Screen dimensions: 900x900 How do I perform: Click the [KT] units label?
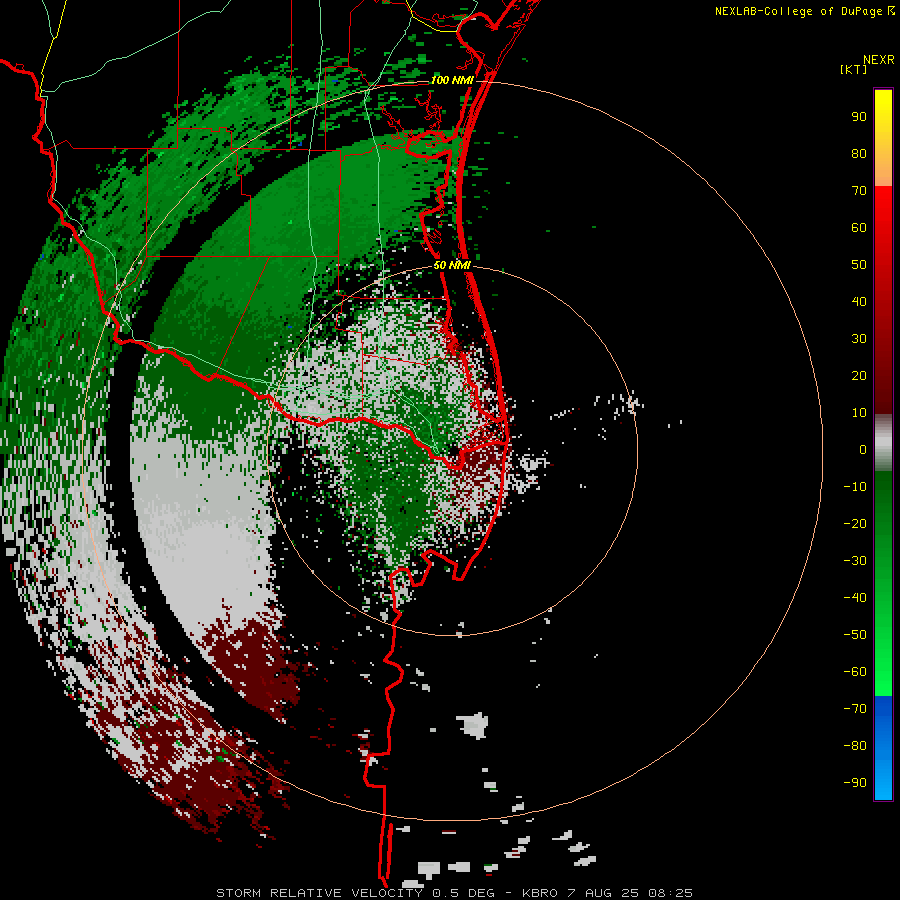[854, 69]
